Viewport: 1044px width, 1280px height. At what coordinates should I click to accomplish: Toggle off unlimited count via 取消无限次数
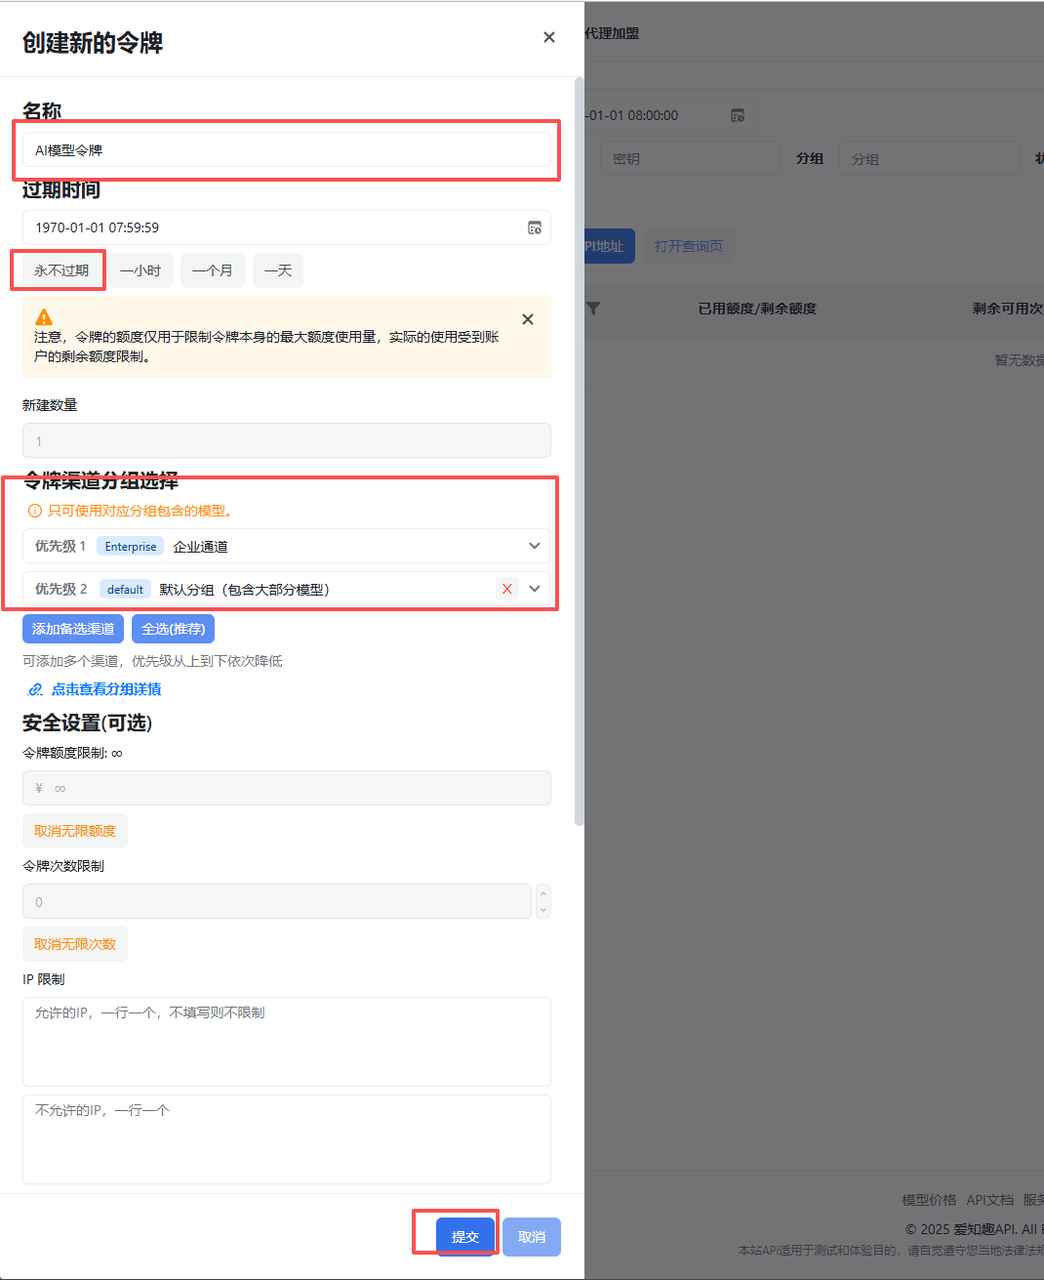75,944
